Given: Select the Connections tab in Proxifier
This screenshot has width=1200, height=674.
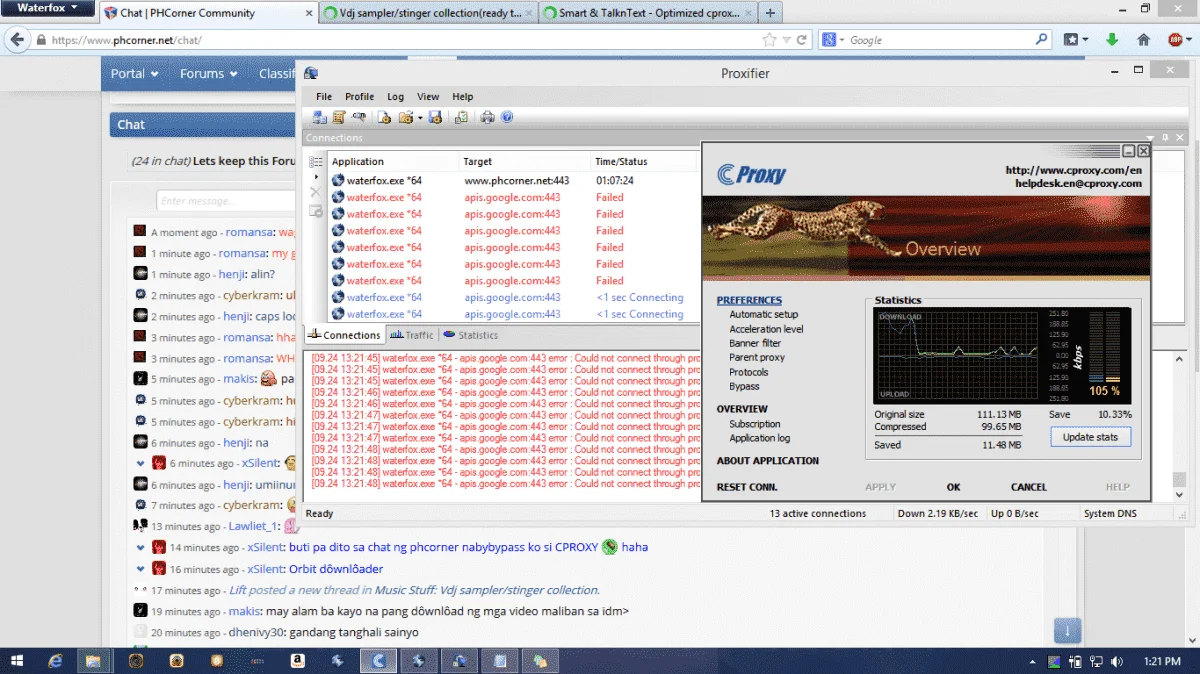Looking at the screenshot, I should coord(344,335).
